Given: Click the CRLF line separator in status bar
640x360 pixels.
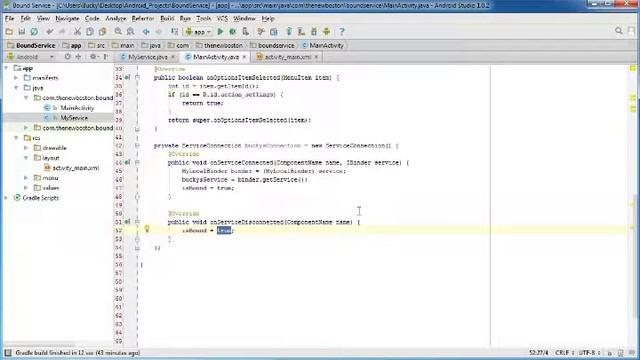Looking at the screenshot, I should 564,352.
